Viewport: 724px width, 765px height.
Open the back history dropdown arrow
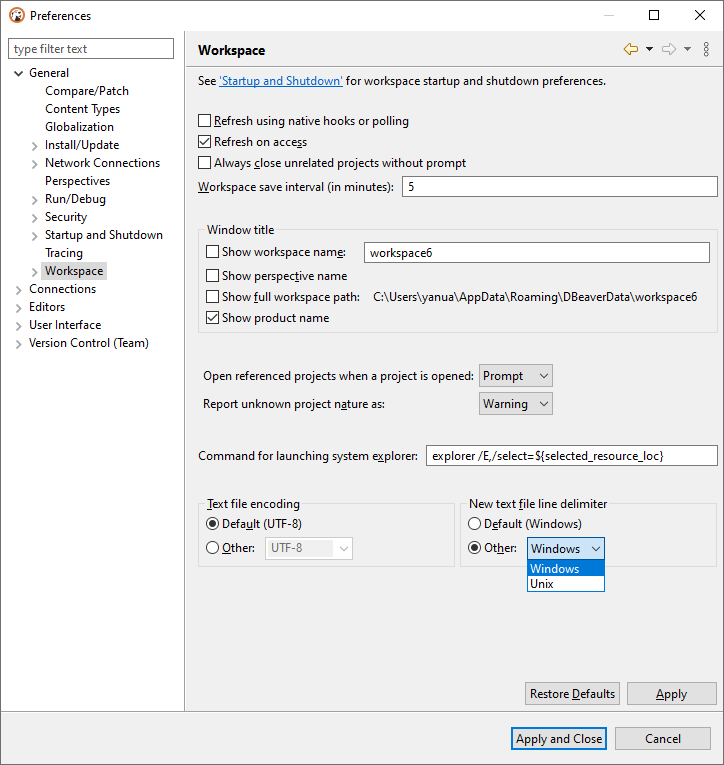tap(649, 49)
